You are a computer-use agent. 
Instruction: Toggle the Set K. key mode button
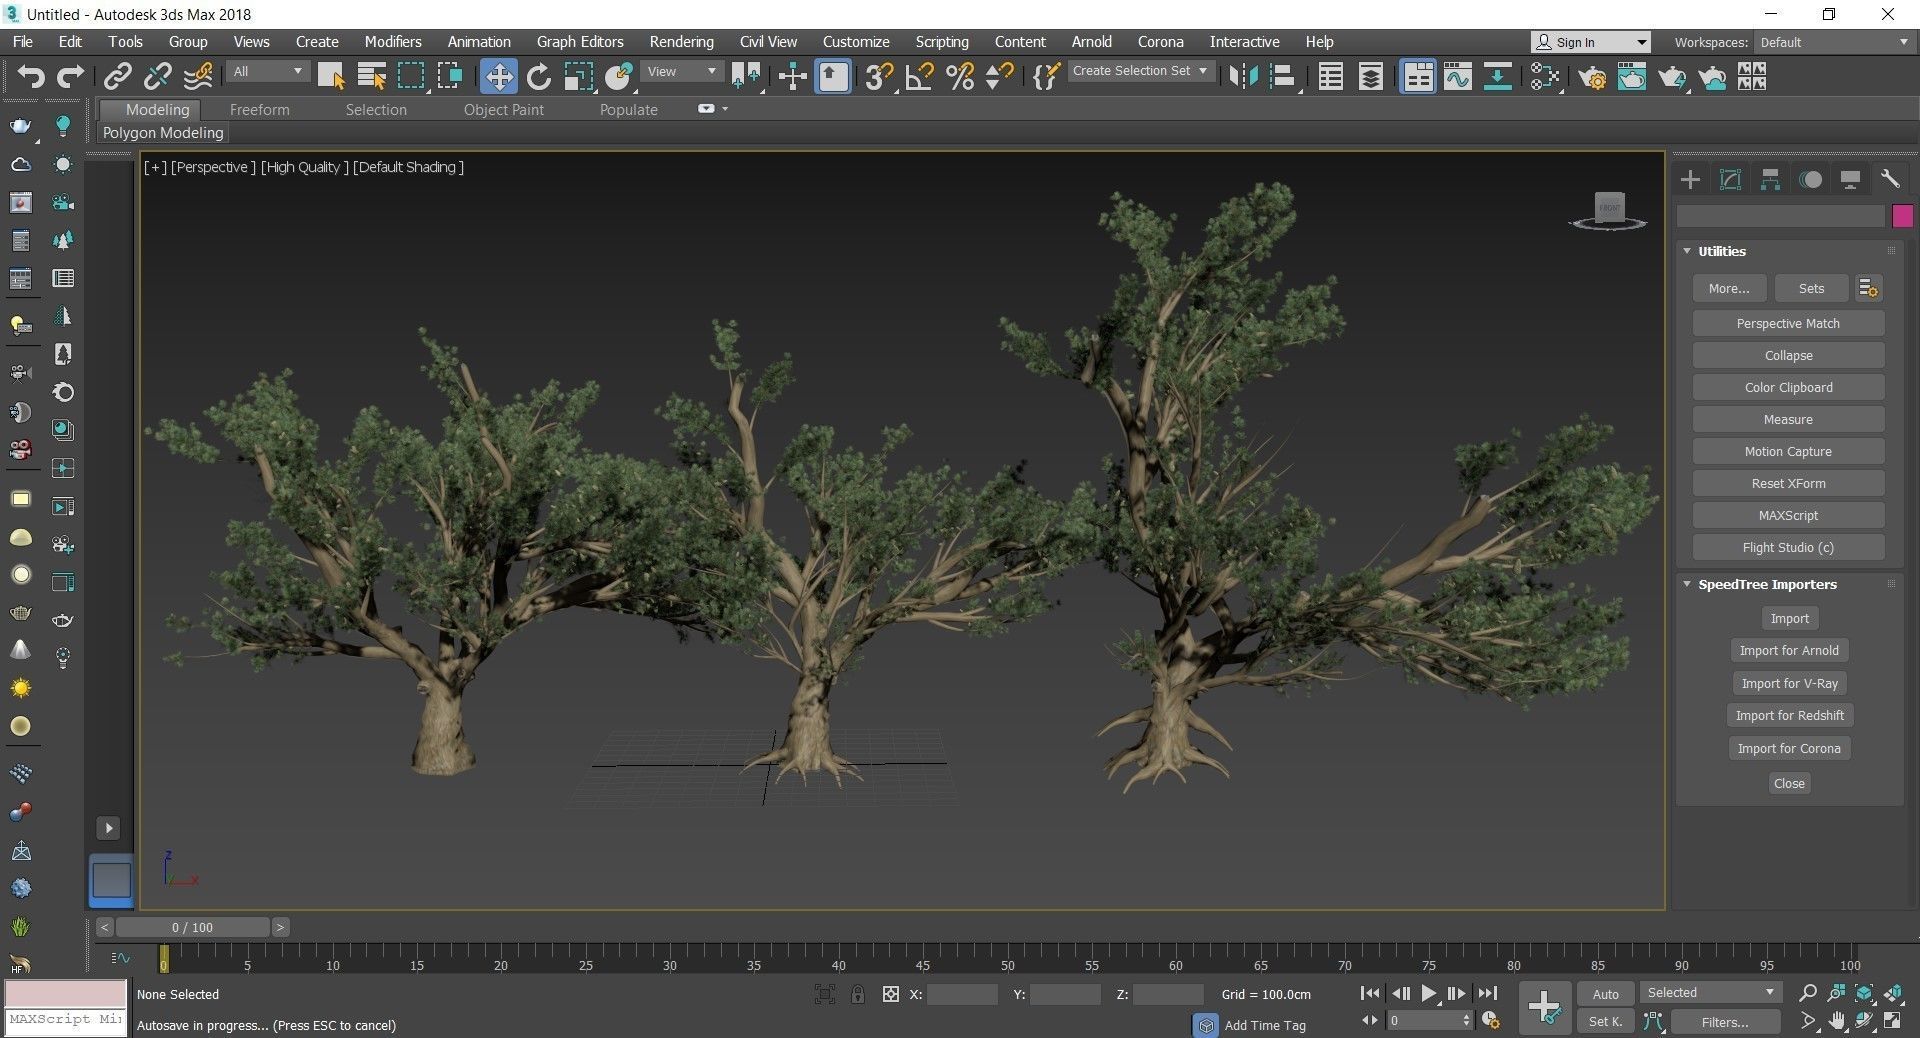click(x=1605, y=1021)
